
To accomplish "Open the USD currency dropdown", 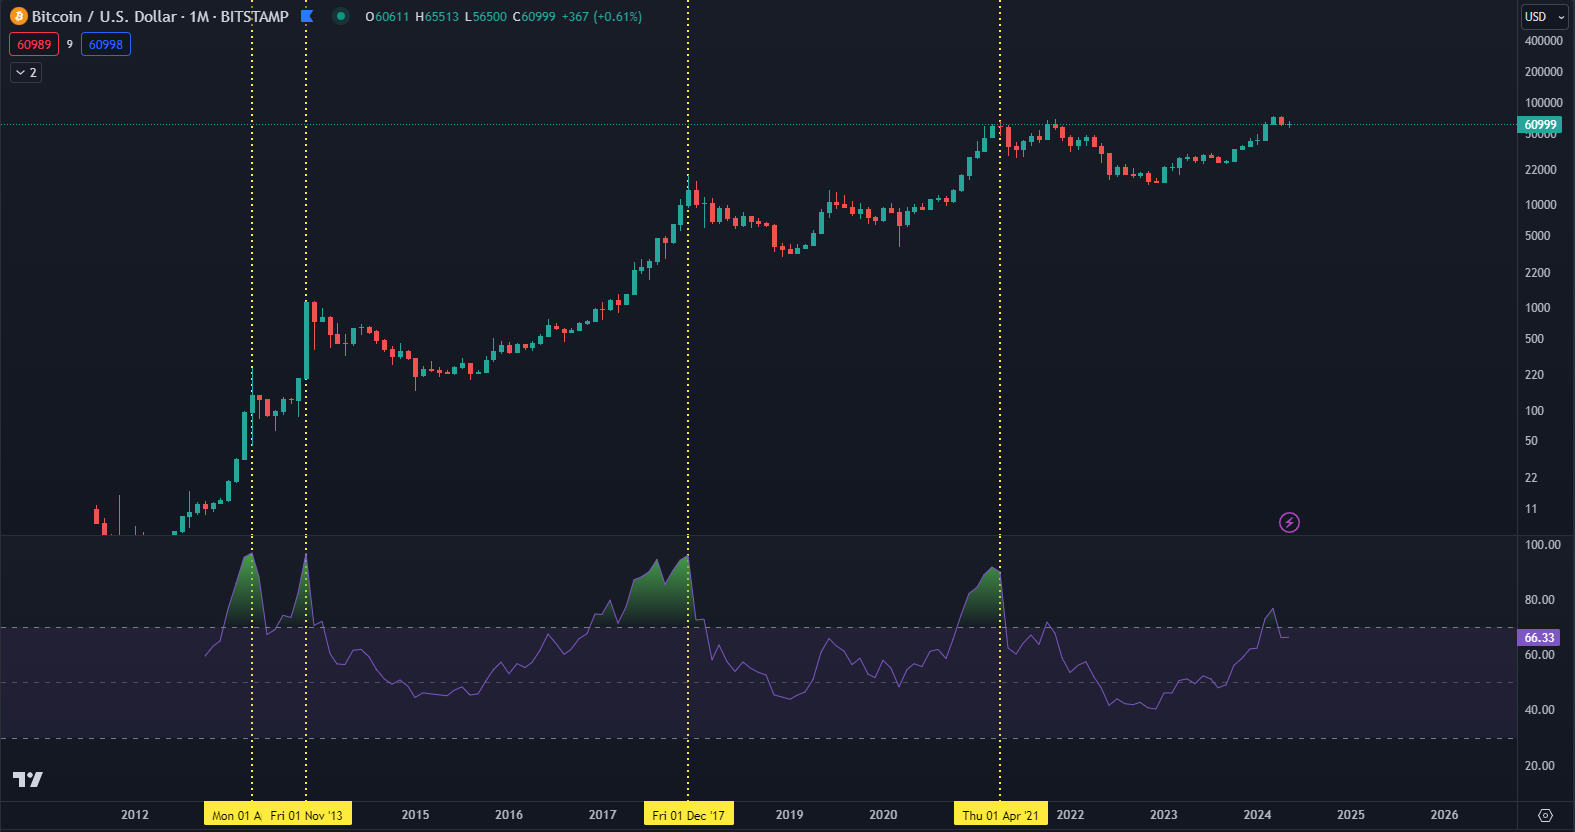I will click(x=1544, y=16).
